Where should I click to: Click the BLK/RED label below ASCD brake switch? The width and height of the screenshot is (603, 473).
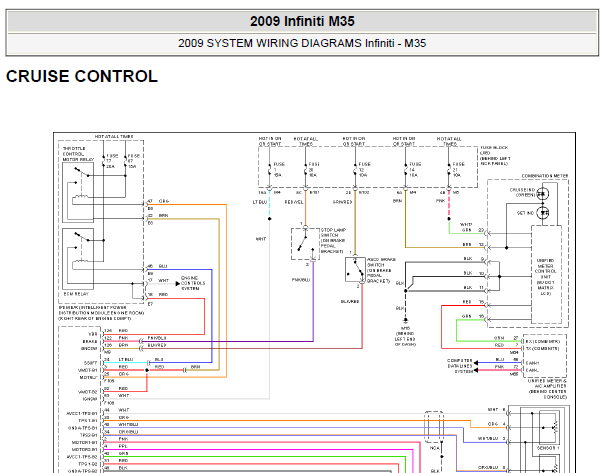(x=350, y=301)
